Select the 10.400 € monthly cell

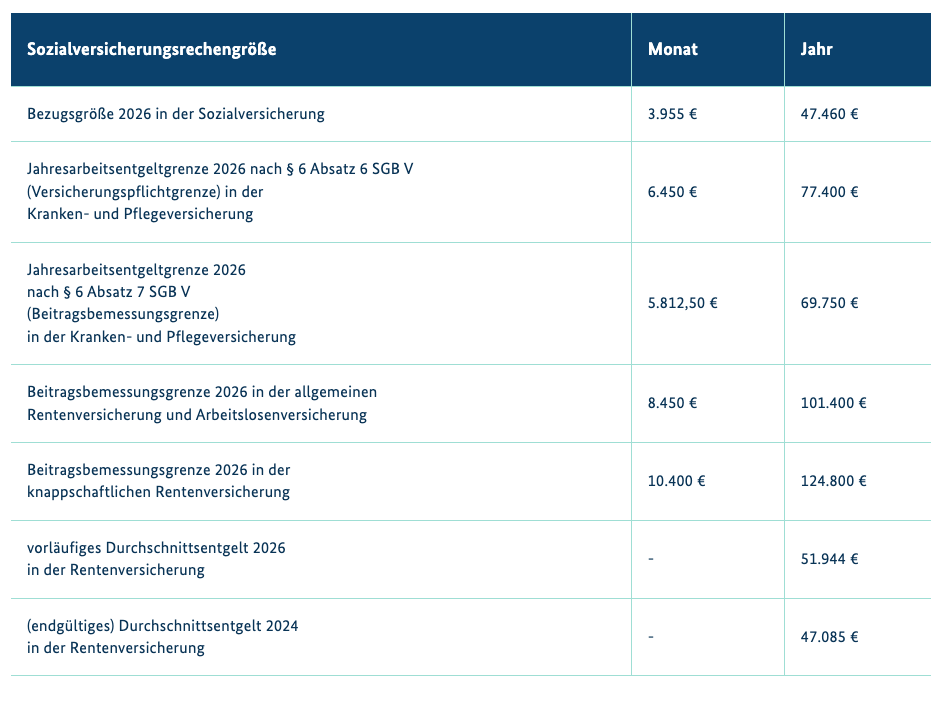point(676,481)
